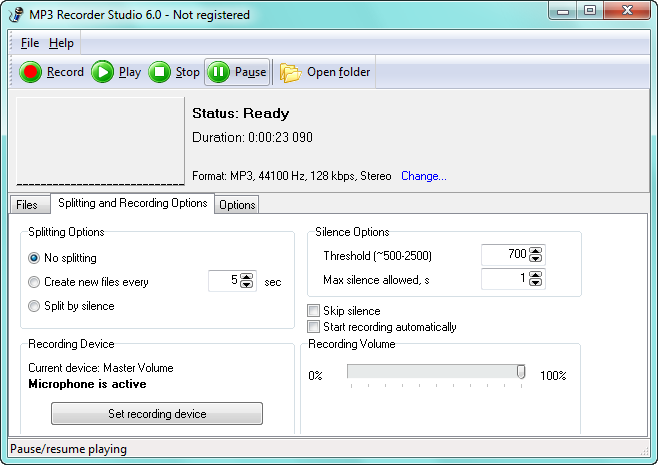Click the Format: MP3, 44100 Hz text
Viewport: 658px width, 465px height.
[292, 176]
